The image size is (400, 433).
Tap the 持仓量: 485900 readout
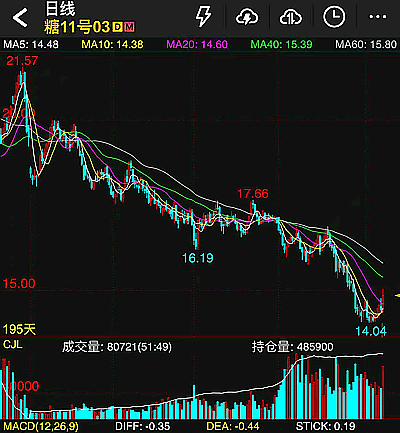click(292, 347)
